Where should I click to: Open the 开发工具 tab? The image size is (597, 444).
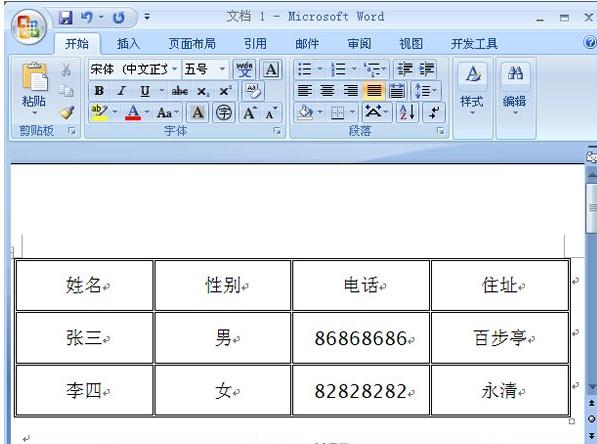coord(474,44)
